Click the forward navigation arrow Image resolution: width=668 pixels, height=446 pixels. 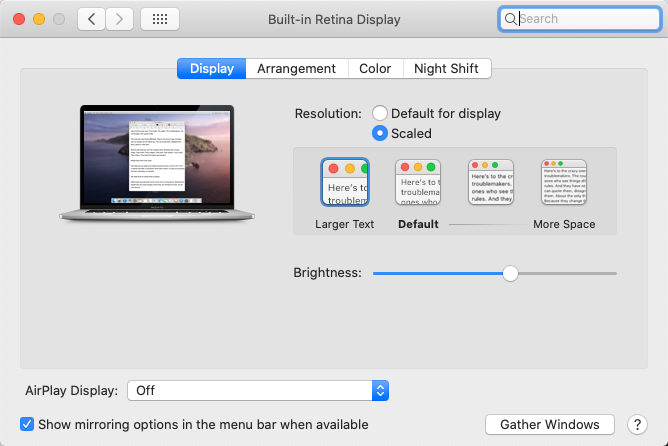tap(120, 19)
